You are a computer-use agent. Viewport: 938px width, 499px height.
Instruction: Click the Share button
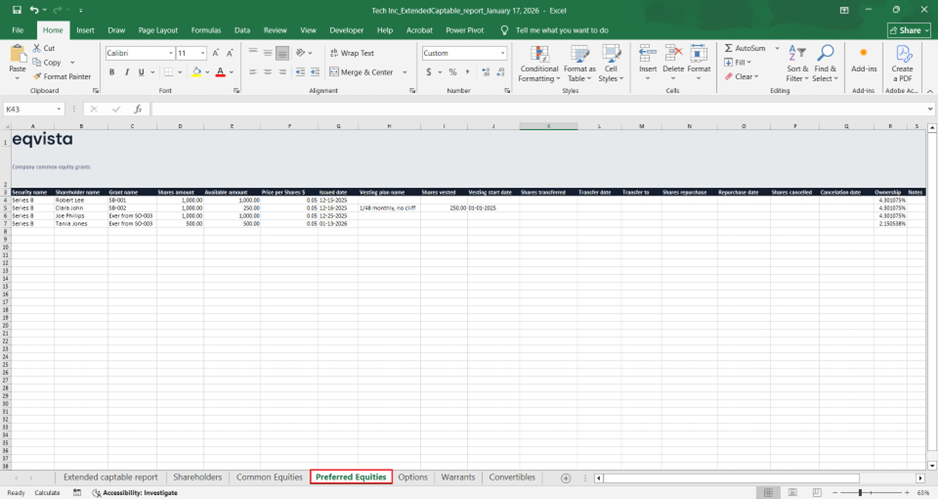(x=908, y=30)
